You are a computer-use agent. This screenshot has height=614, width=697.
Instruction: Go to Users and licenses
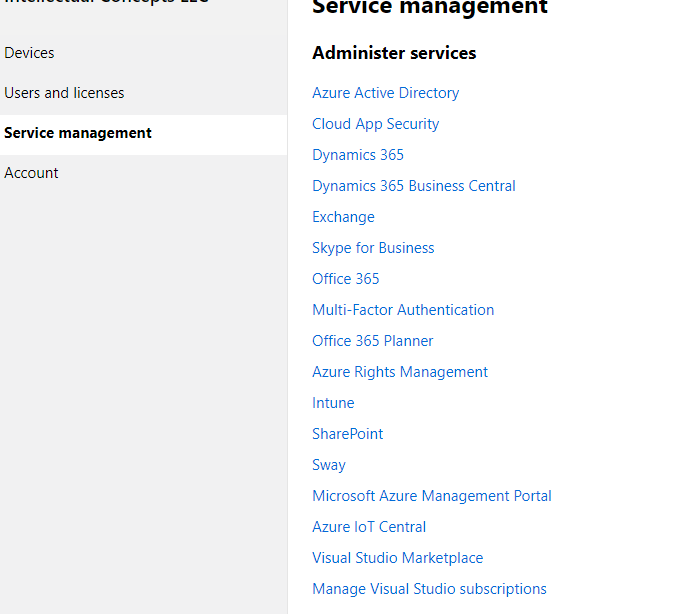pyautogui.click(x=64, y=93)
